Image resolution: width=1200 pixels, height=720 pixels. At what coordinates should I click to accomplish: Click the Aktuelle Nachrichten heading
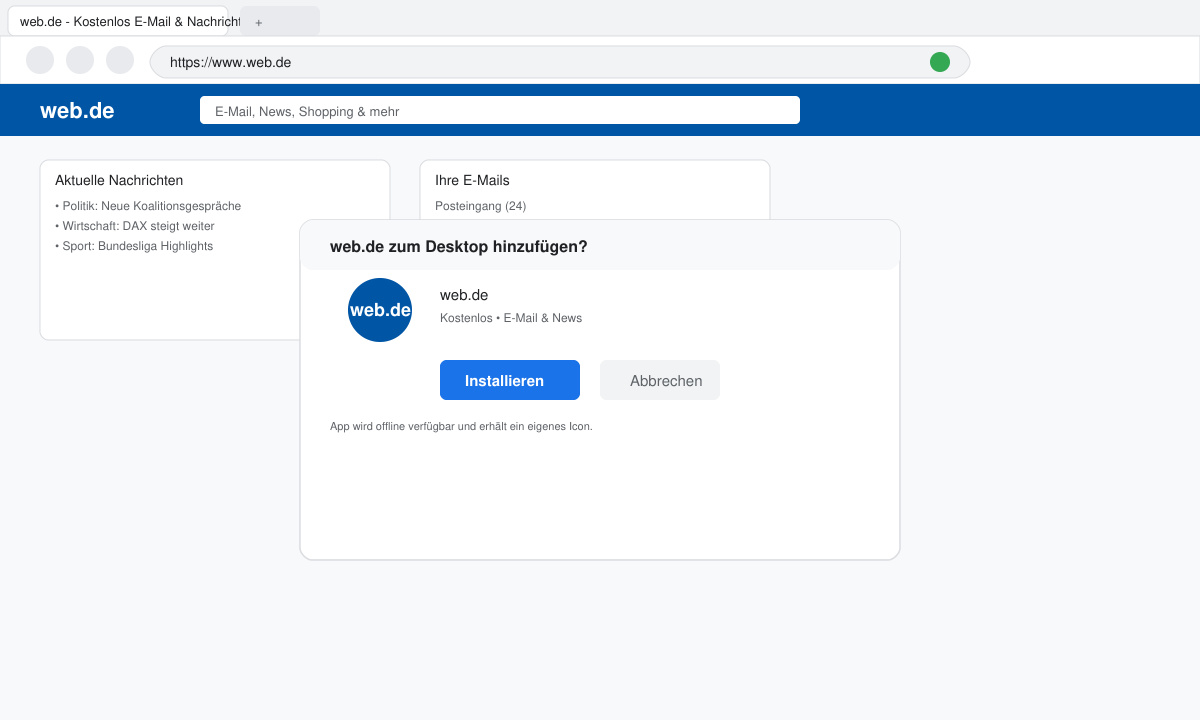click(119, 181)
